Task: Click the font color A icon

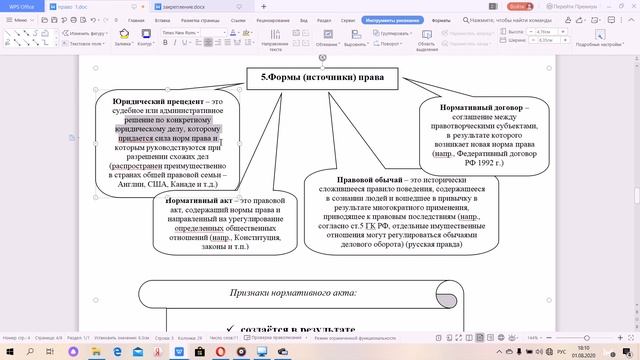Action: click(x=233, y=33)
